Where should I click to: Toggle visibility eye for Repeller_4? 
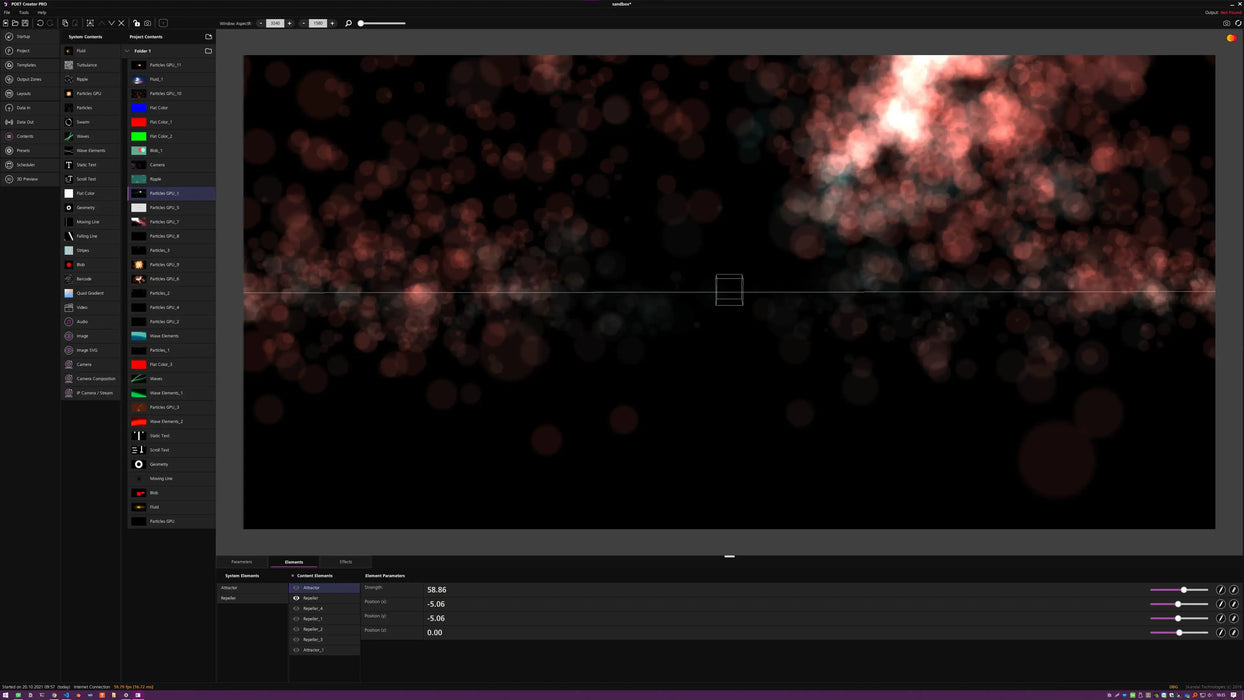point(296,608)
